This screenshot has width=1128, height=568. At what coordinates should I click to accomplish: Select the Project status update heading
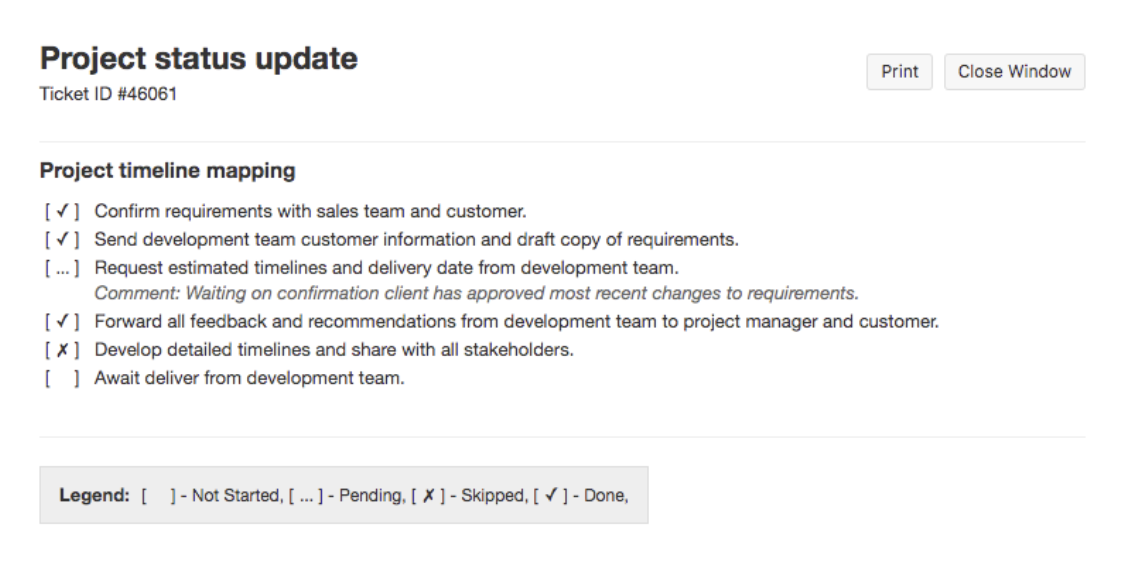click(199, 58)
